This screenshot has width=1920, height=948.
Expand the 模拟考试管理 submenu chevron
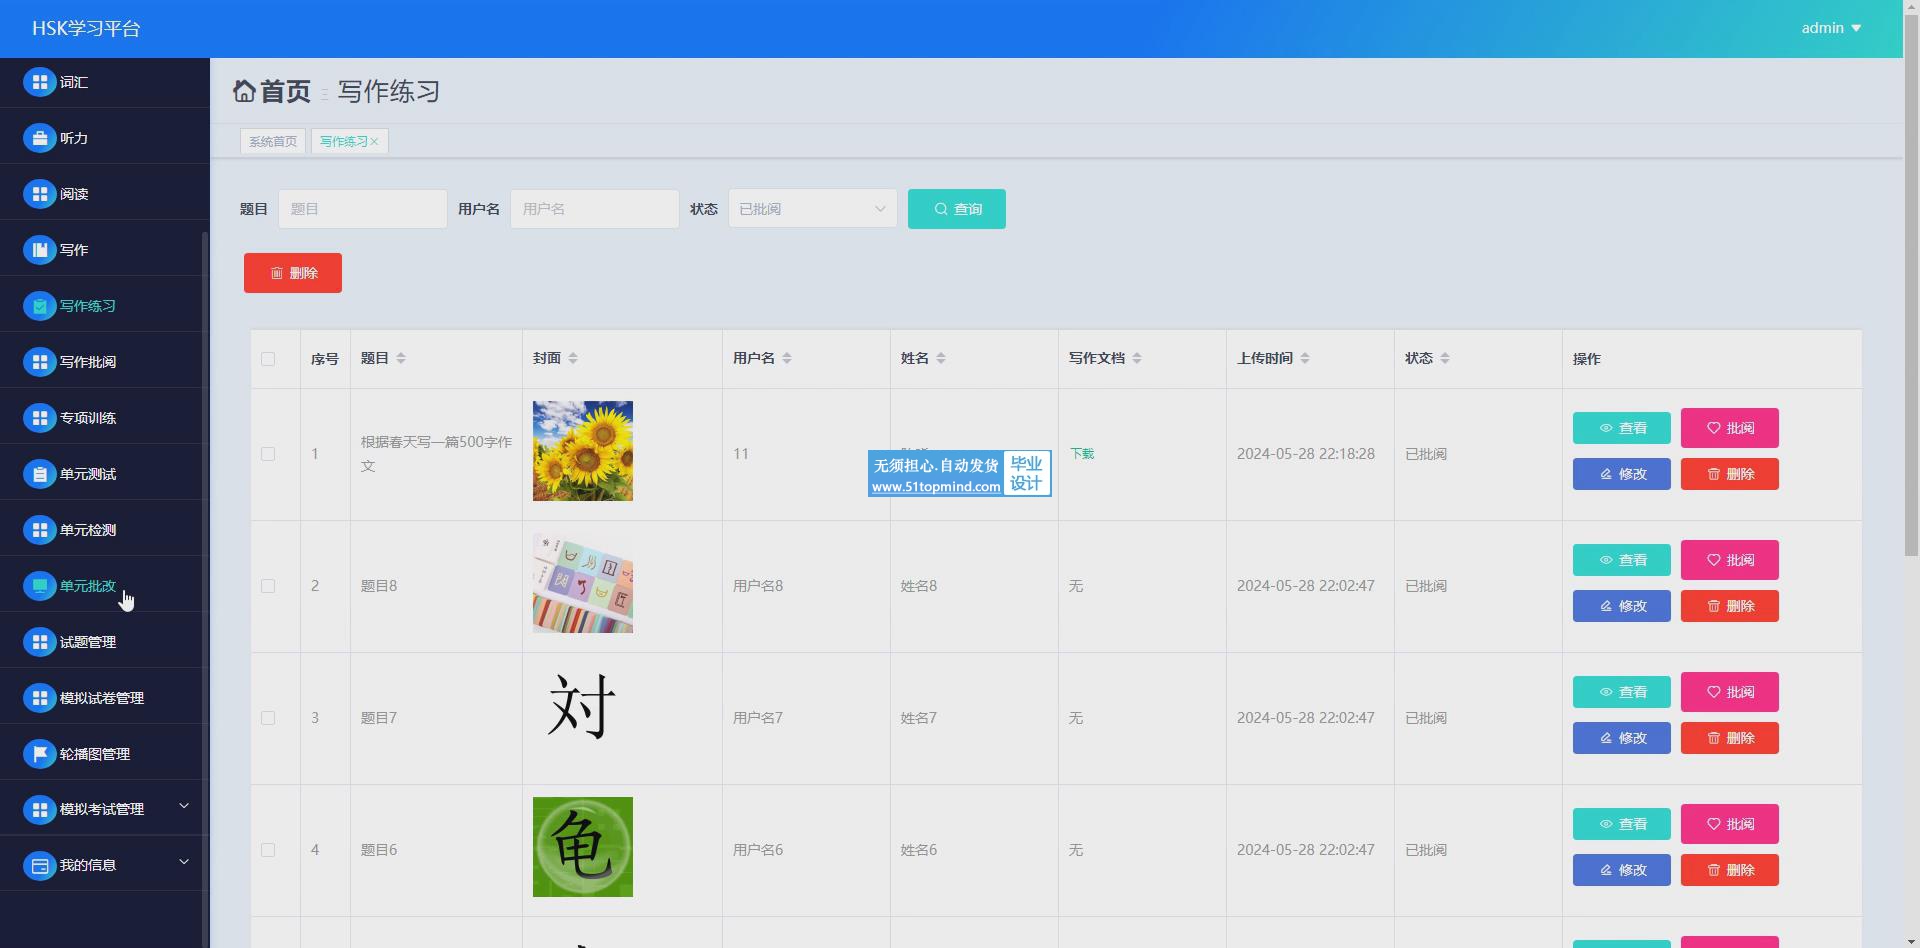point(184,806)
